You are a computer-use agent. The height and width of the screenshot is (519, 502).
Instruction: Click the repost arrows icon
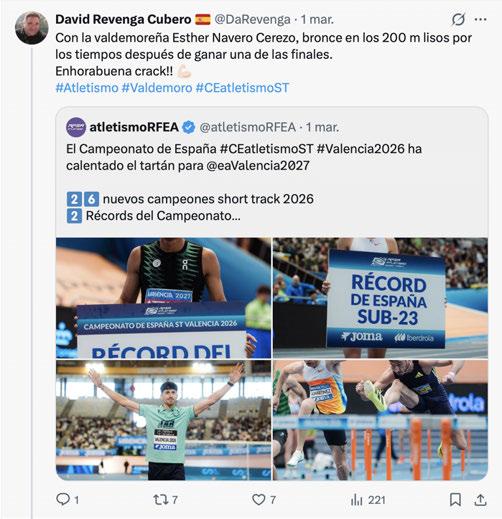click(x=160, y=500)
